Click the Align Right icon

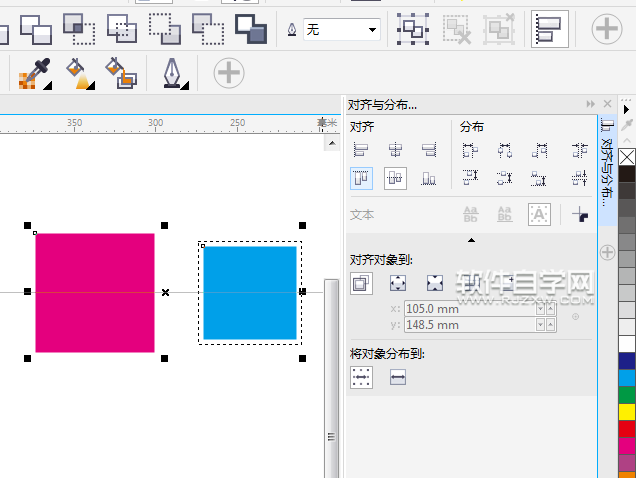(x=429, y=150)
